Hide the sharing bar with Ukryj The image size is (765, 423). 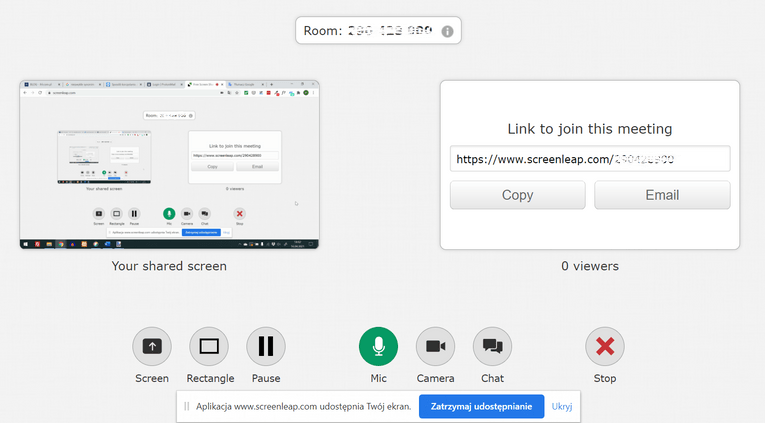click(x=562, y=407)
